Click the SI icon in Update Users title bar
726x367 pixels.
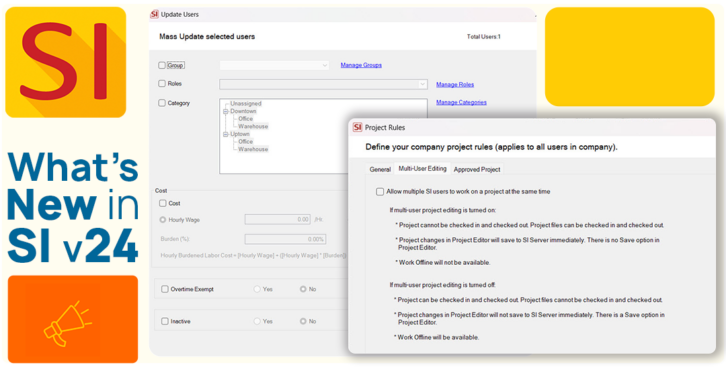155,14
